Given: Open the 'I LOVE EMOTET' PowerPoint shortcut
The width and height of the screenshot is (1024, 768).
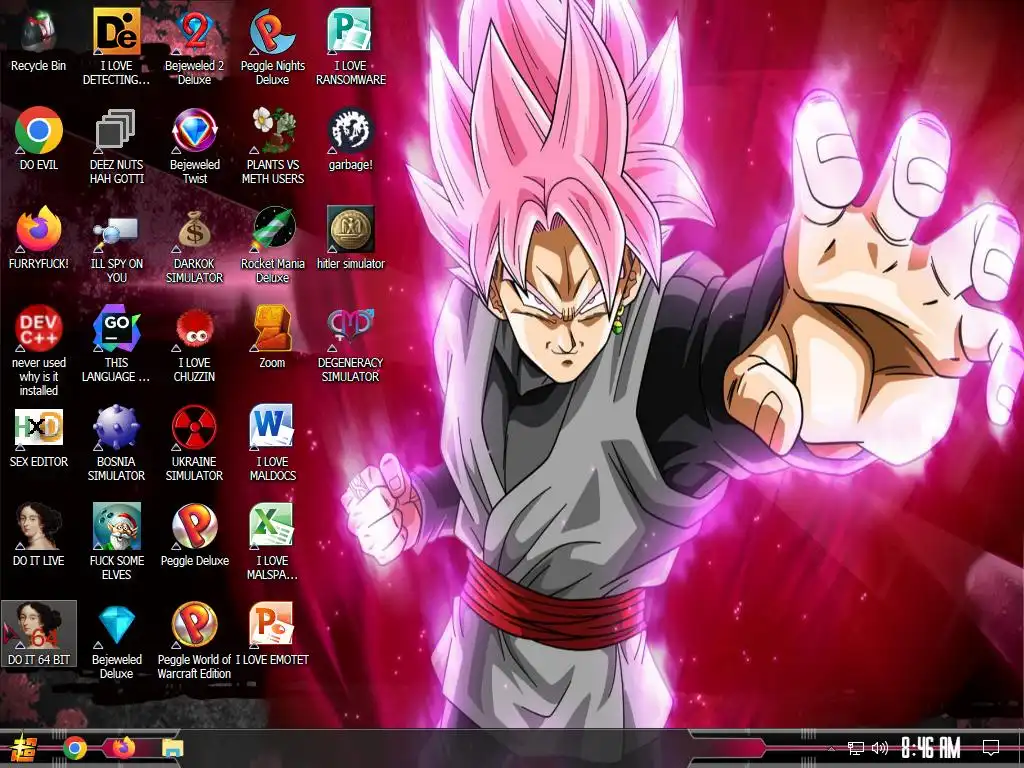Looking at the screenshot, I should pyautogui.click(x=272, y=634).
